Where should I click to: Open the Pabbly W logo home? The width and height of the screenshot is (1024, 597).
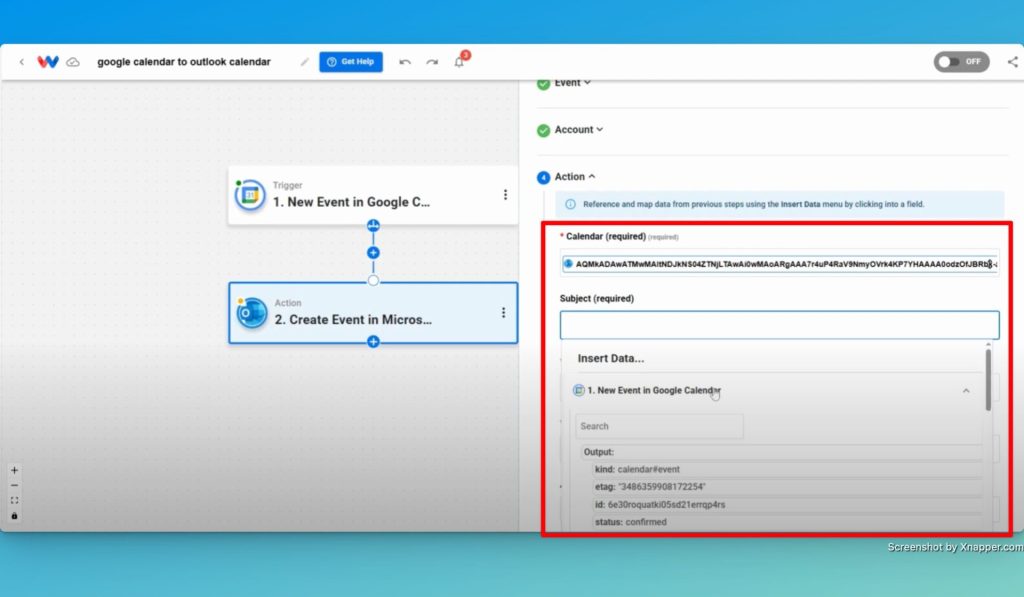click(x=48, y=62)
